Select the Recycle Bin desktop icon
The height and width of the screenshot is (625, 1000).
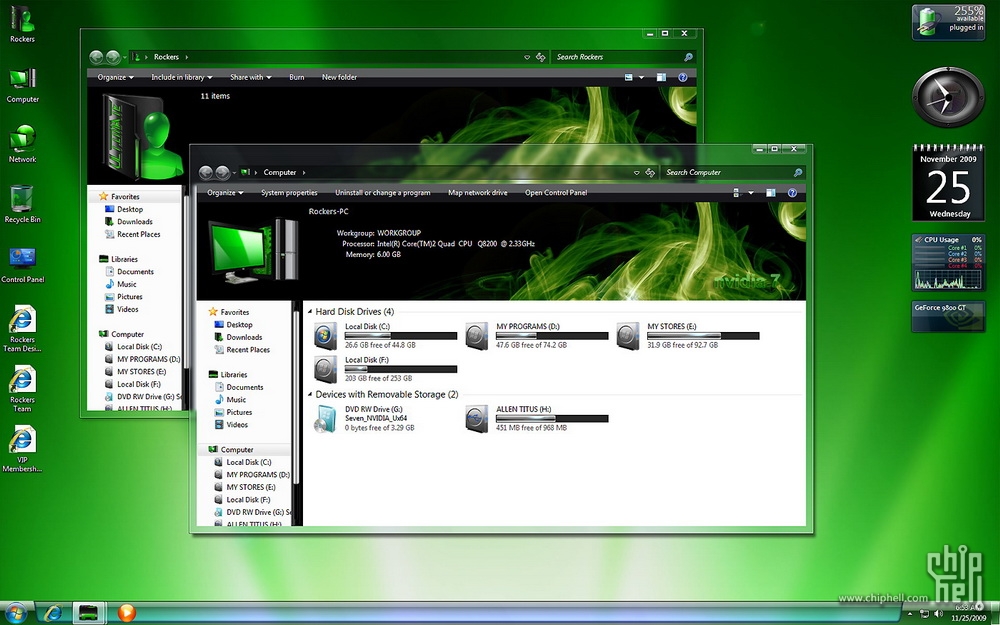(x=22, y=205)
